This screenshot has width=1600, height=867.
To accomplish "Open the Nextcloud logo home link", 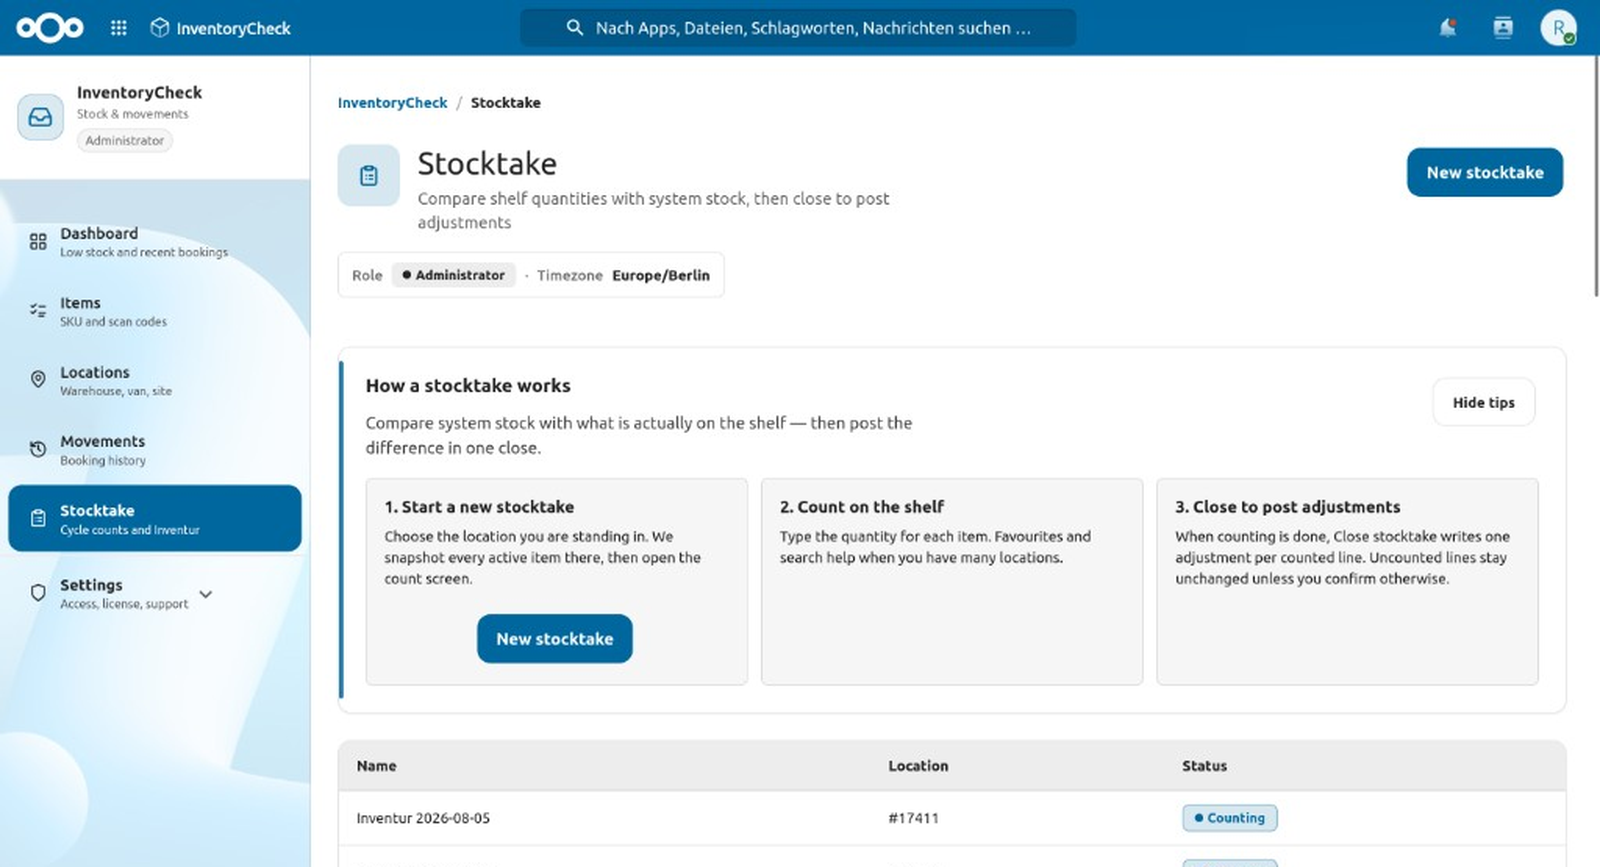I will pyautogui.click(x=50, y=28).
